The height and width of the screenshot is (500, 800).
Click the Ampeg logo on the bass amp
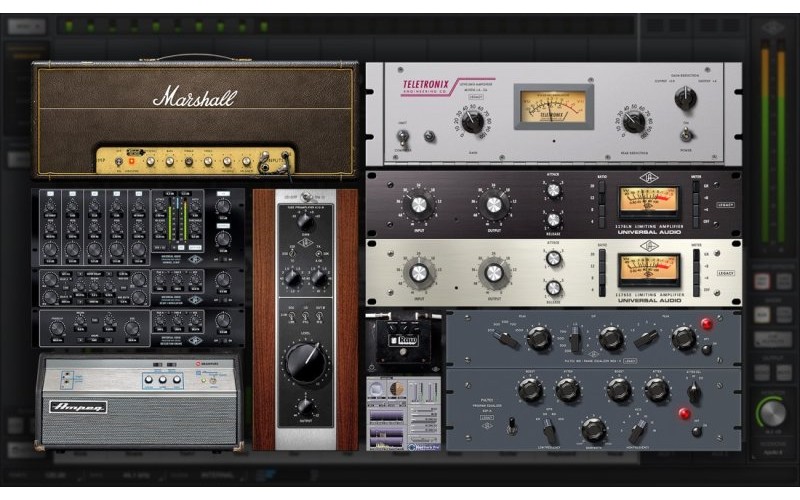pyautogui.click(x=78, y=407)
